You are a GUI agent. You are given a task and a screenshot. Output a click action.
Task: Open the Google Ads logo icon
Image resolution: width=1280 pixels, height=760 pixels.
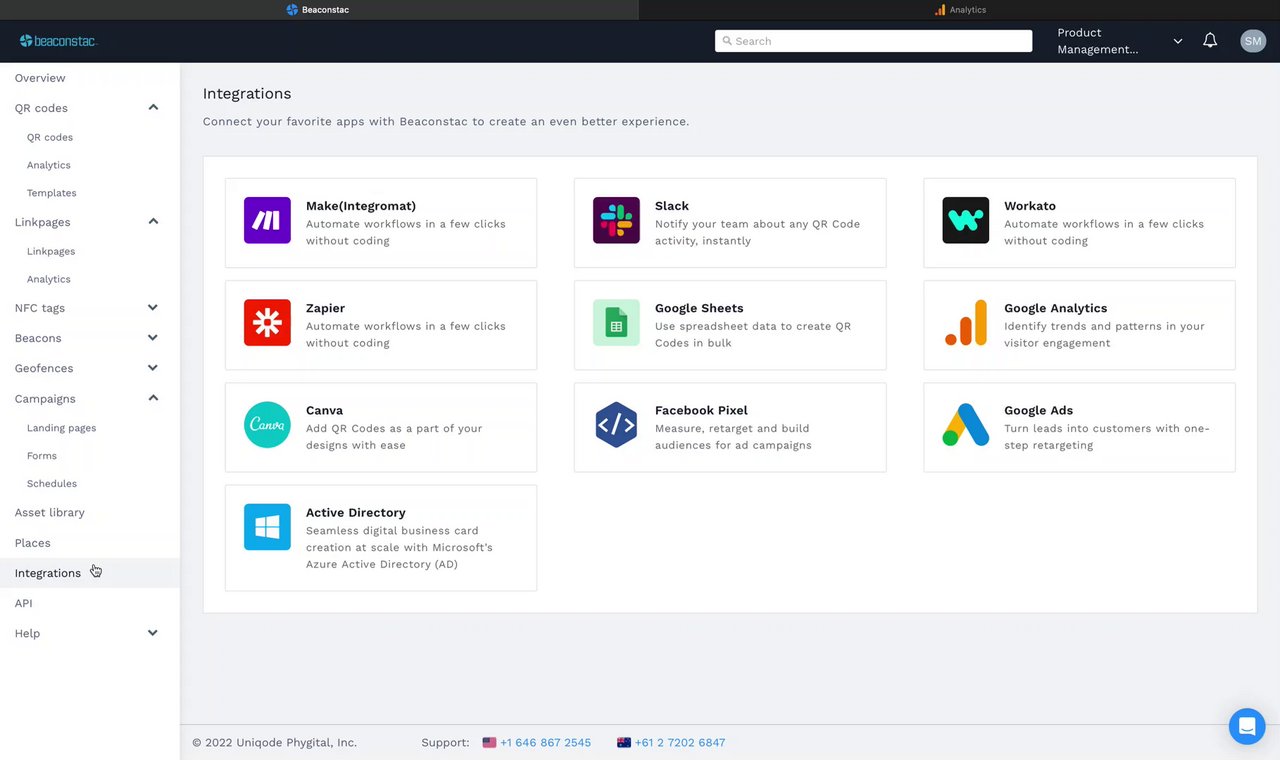pyautogui.click(x=965, y=425)
